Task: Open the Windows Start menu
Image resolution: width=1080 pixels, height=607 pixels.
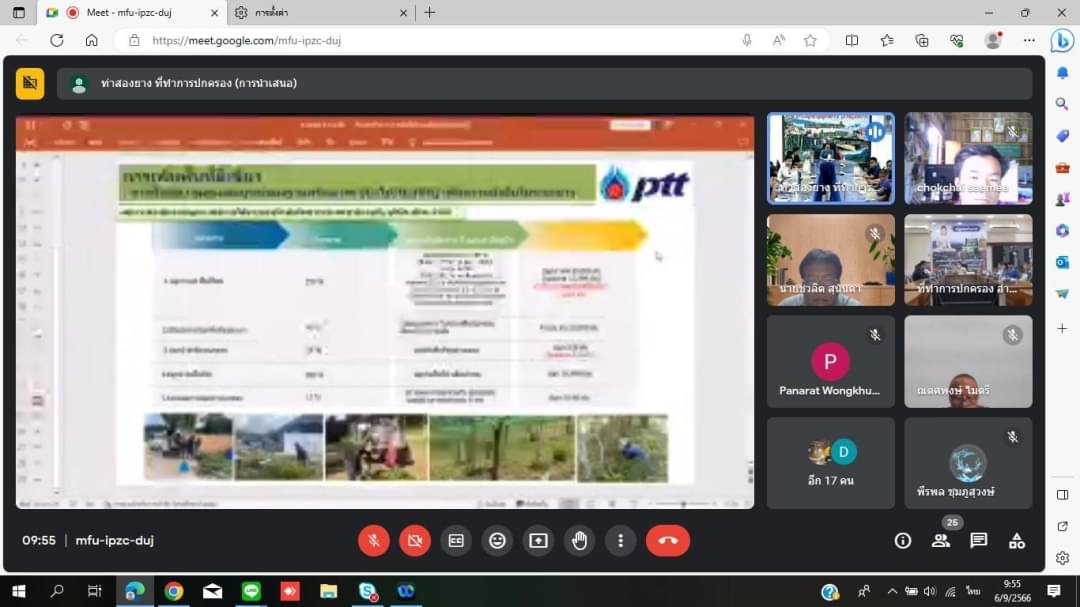Action: pyautogui.click(x=19, y=591)
